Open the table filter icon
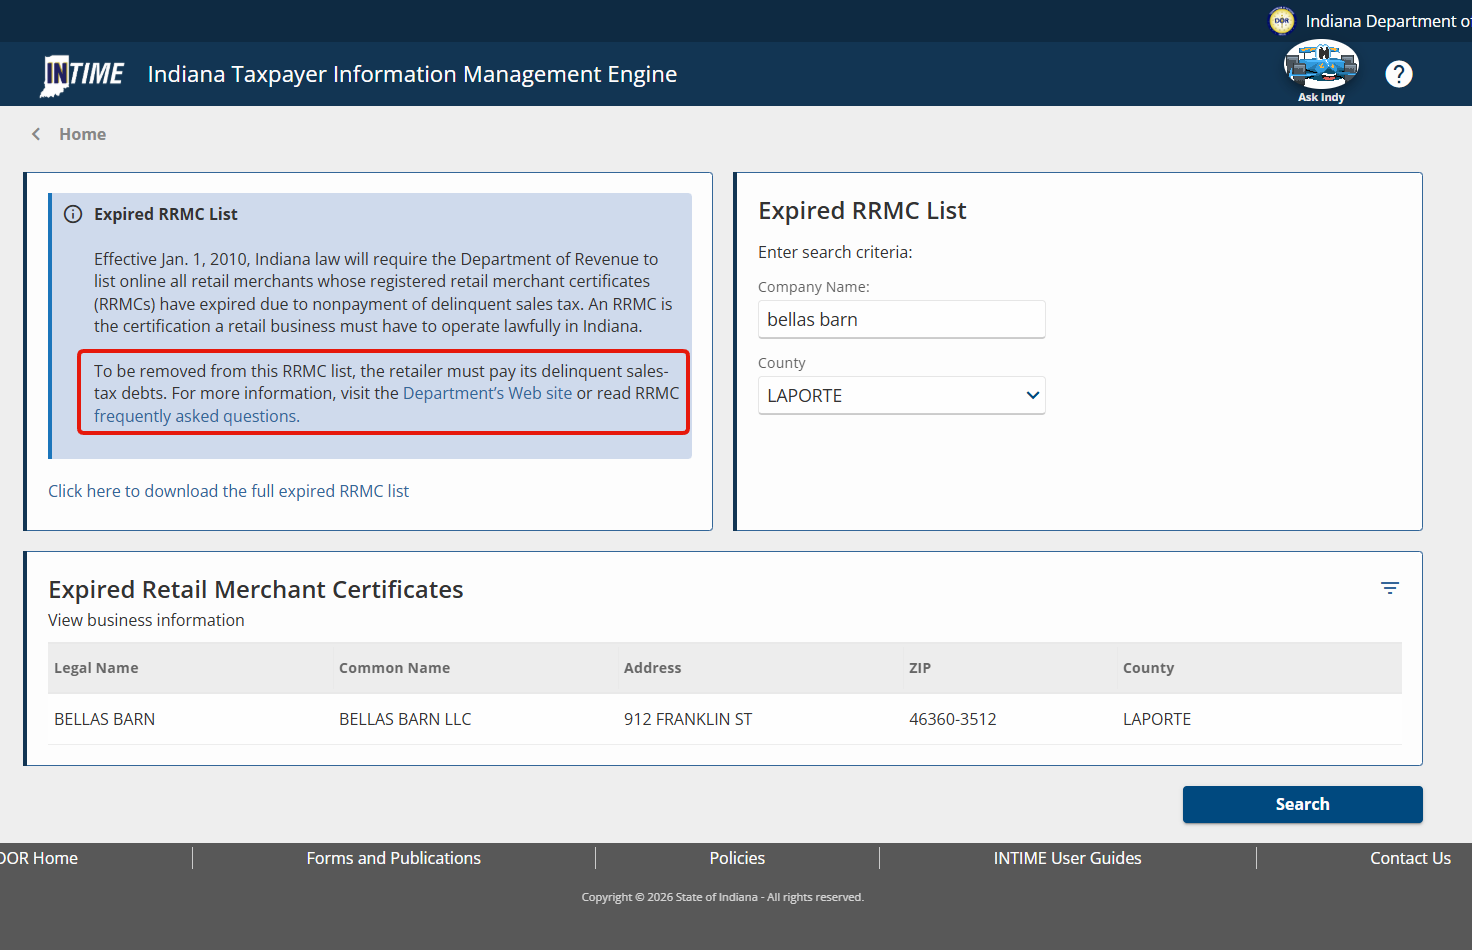Viewport: 1472px width, 950px height. pyautogui.click(x=1389, y=588)
